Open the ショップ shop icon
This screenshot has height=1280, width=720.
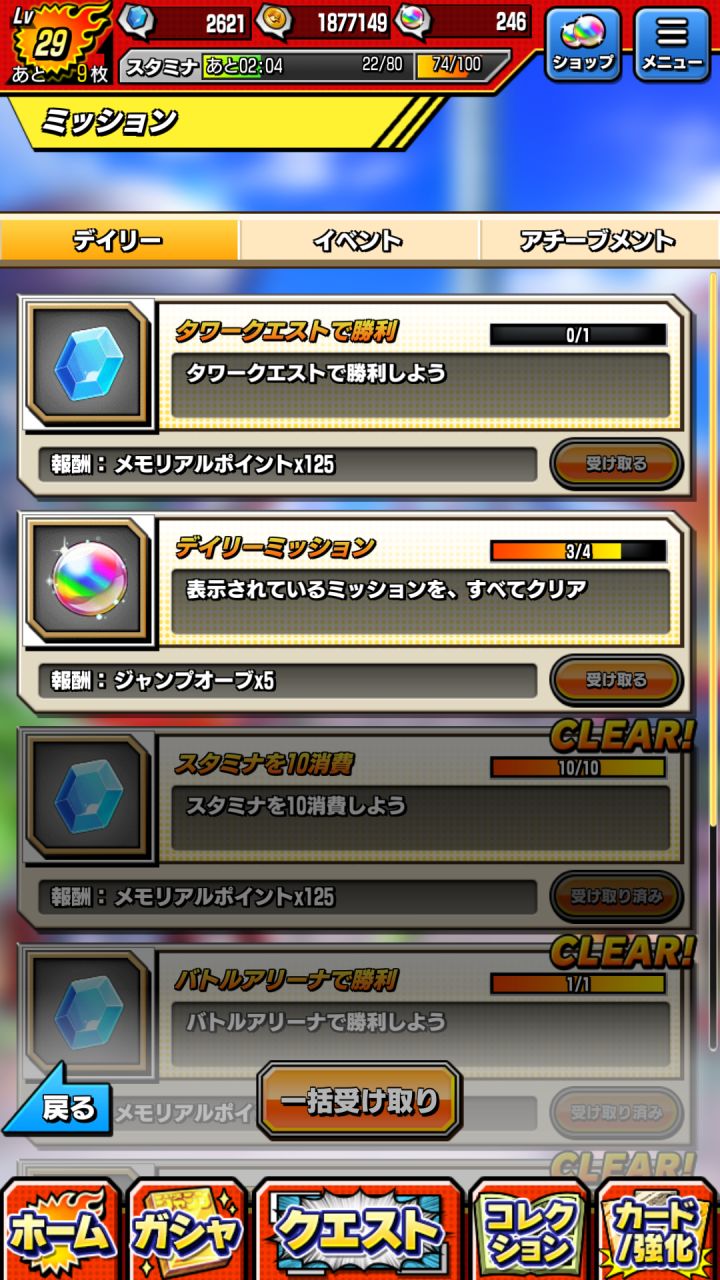583,45
